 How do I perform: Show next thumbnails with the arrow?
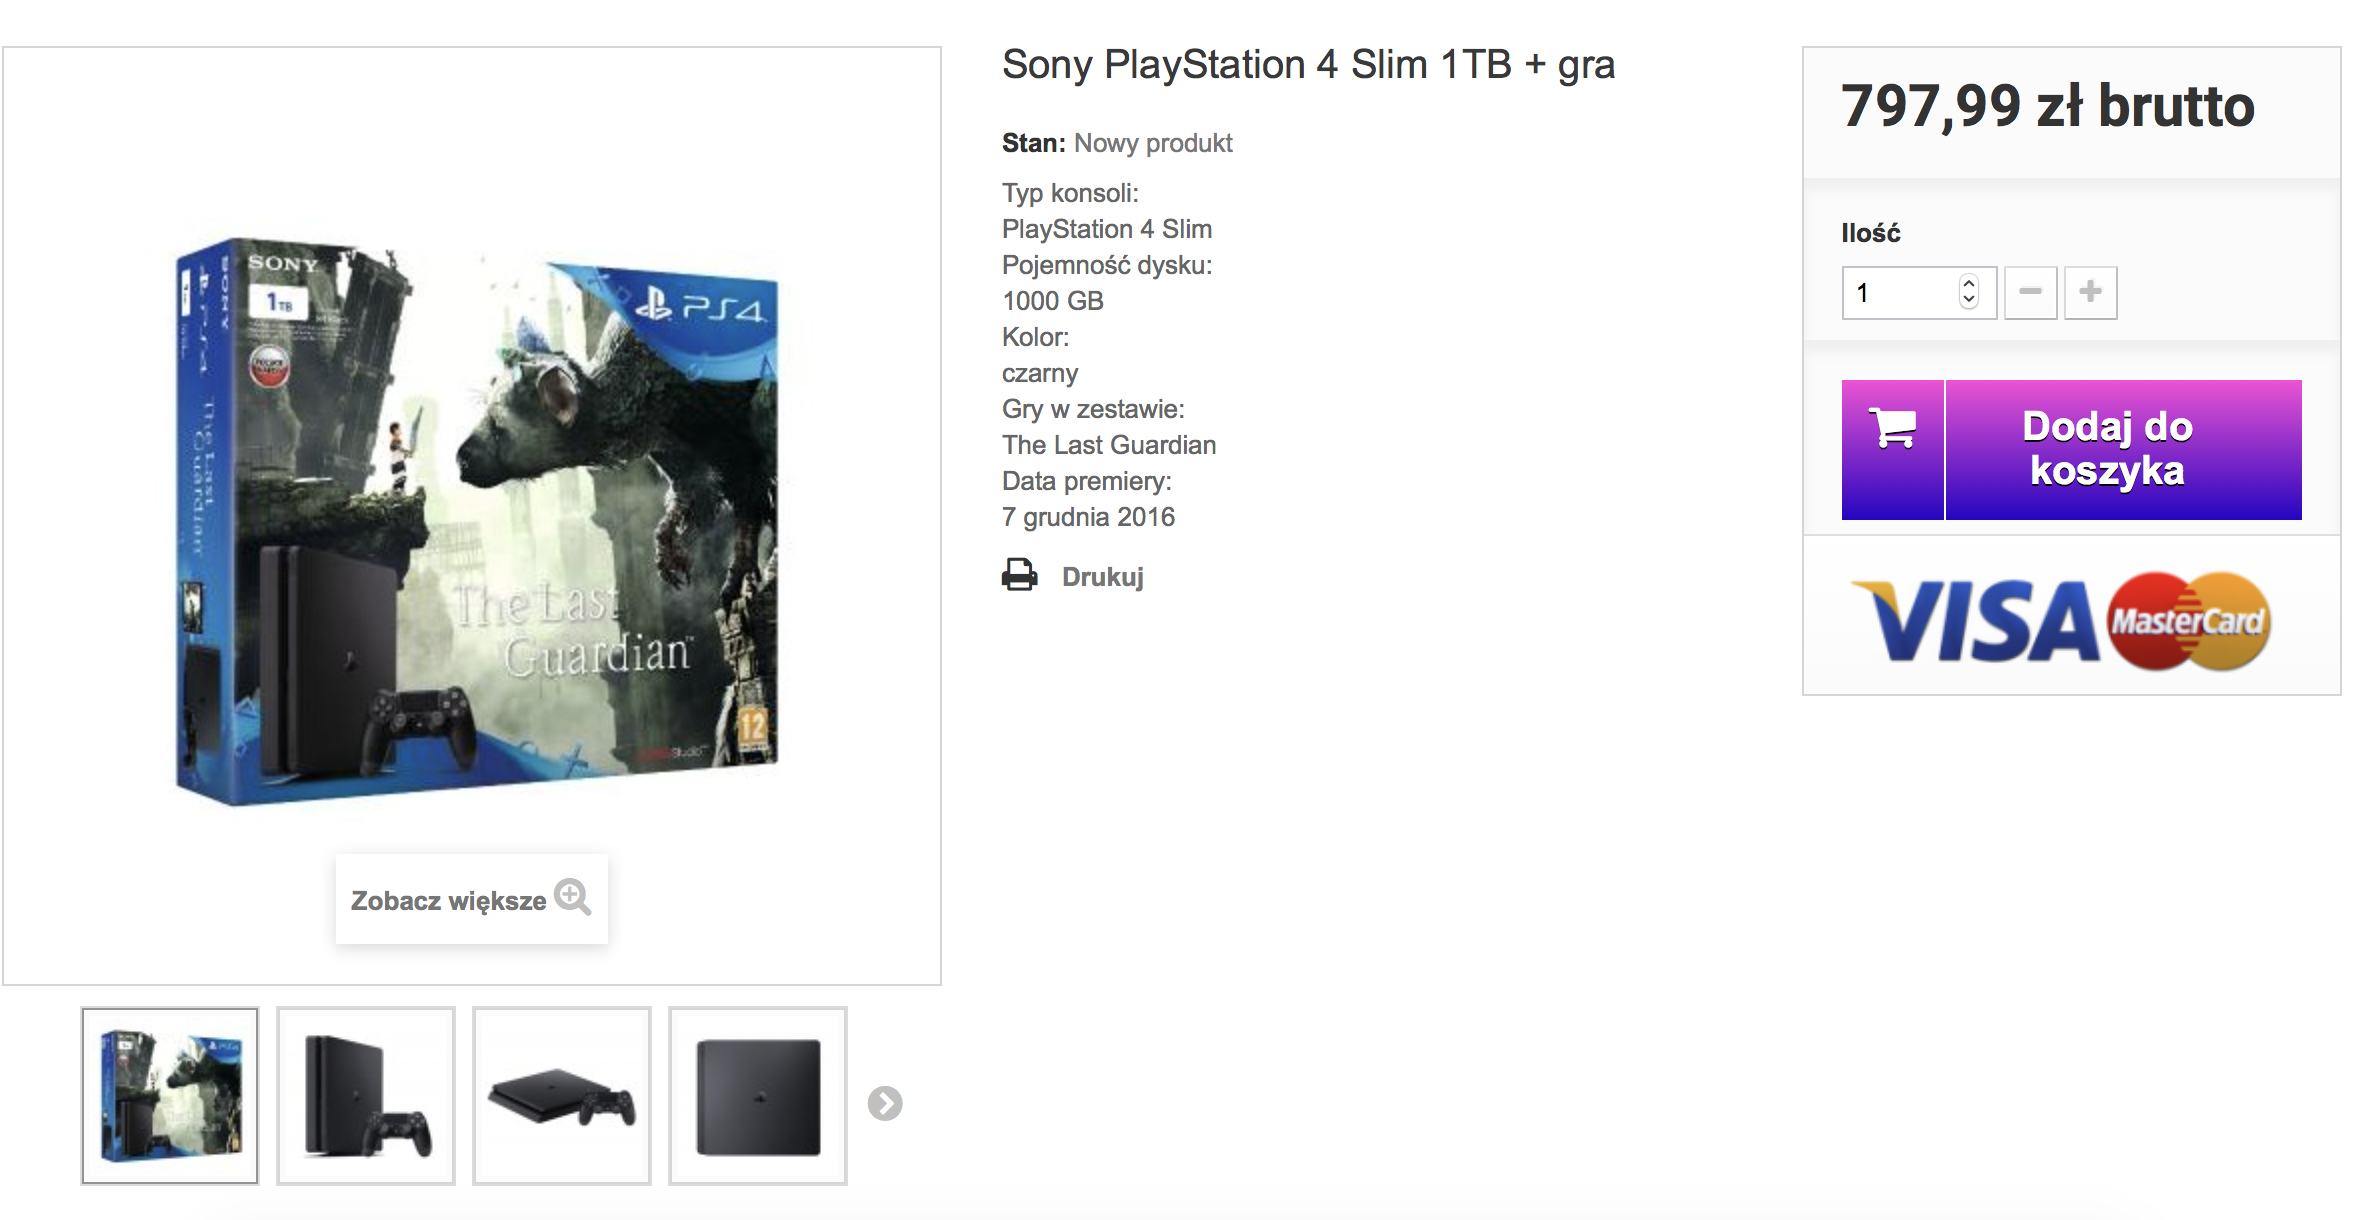[x=885, y=1103]
